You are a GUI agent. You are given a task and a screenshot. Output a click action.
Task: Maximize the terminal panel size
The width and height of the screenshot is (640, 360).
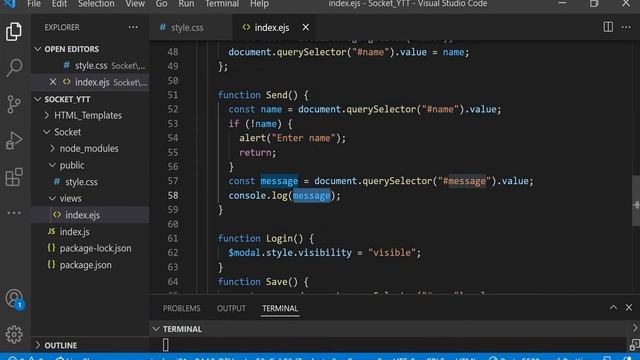[613, 307]
